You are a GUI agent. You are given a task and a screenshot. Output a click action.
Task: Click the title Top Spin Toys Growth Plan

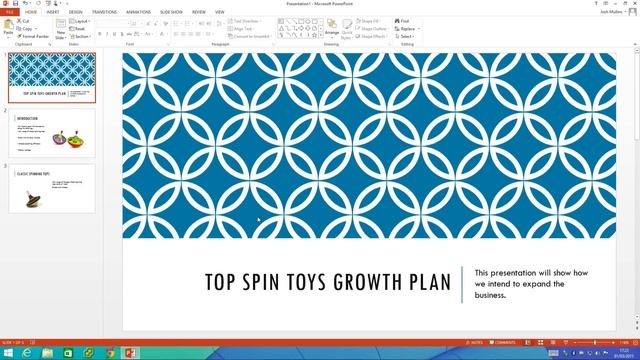[x=328, y=282]
